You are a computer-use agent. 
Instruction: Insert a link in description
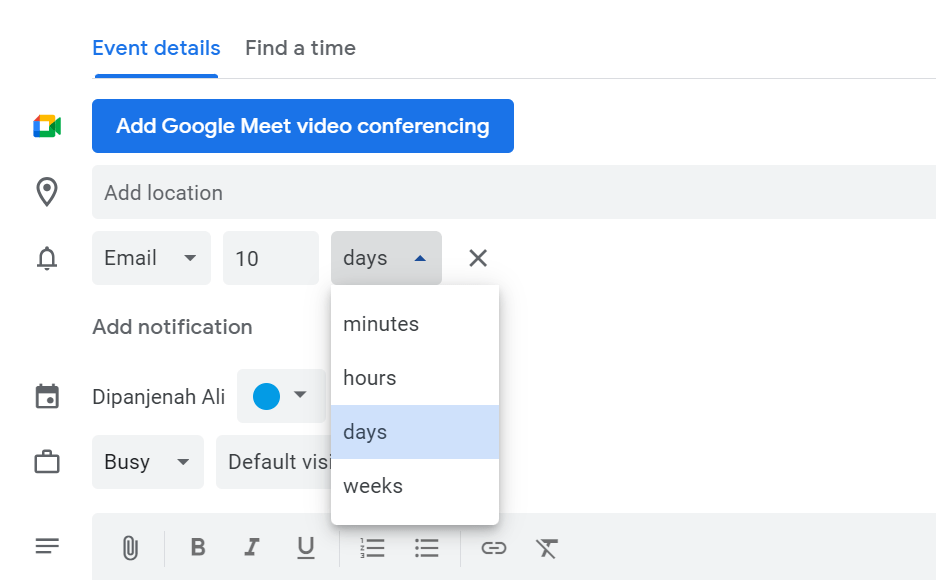click(494, 548)
